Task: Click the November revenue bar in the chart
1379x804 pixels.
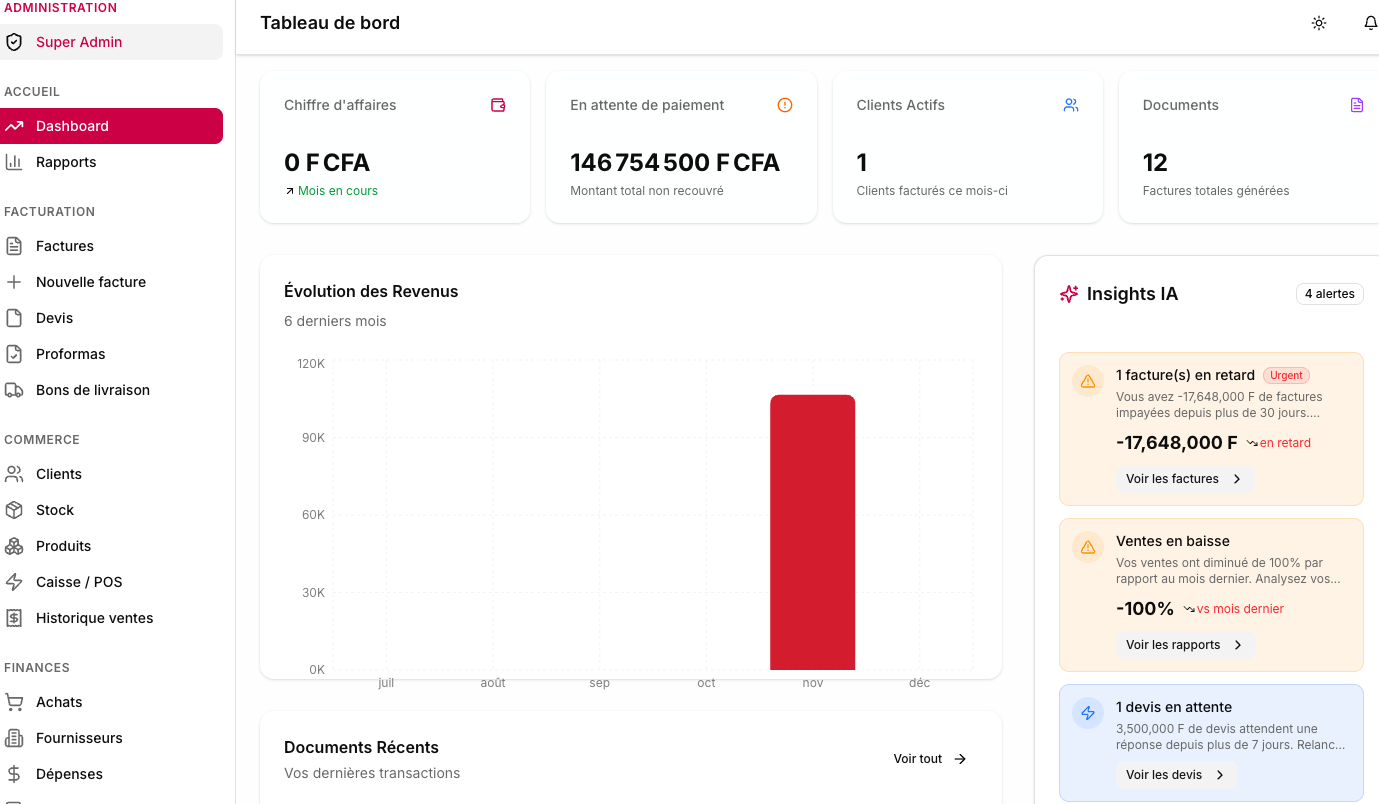Action: pos(812,530)
